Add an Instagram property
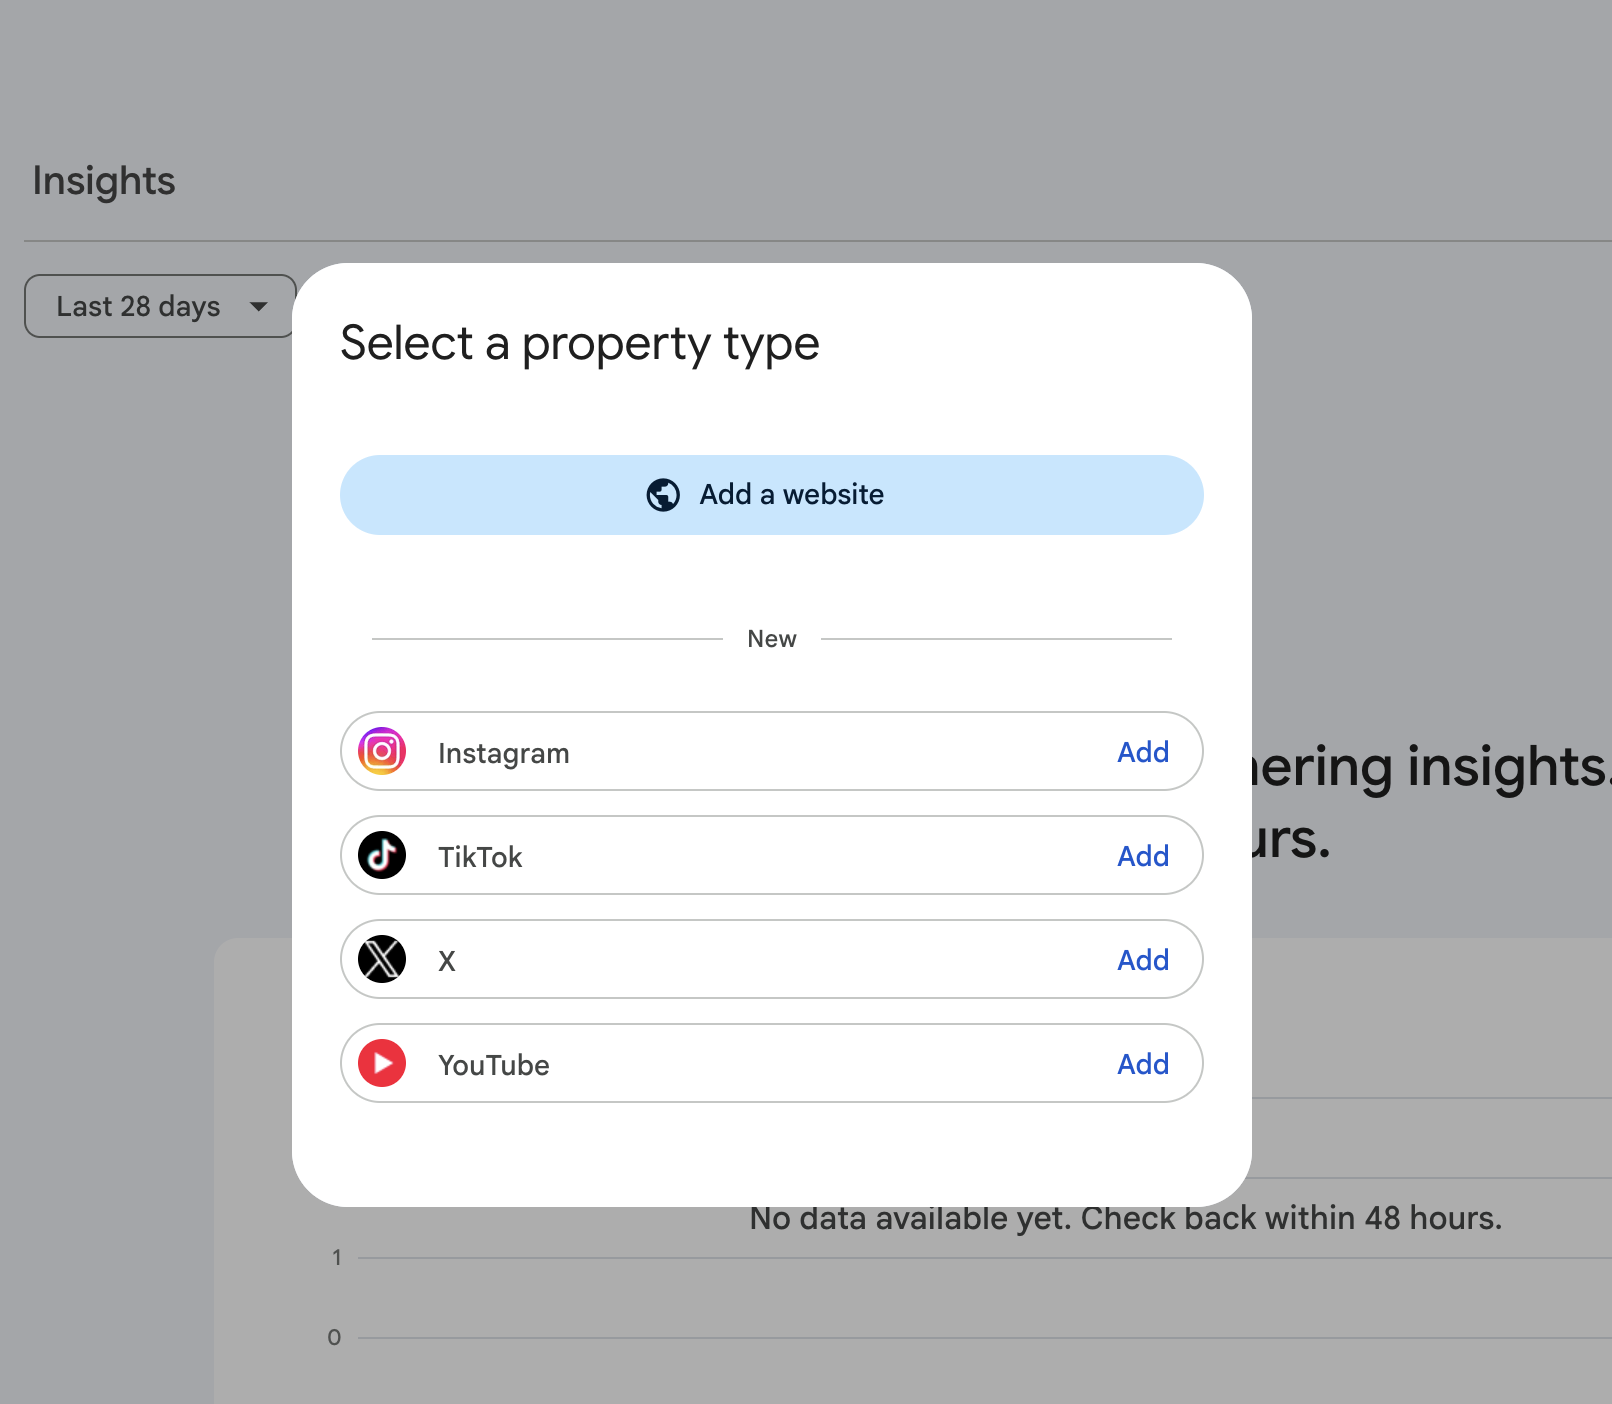1612x1404 pixels. pyautogui.click(x=1143, y=752)
